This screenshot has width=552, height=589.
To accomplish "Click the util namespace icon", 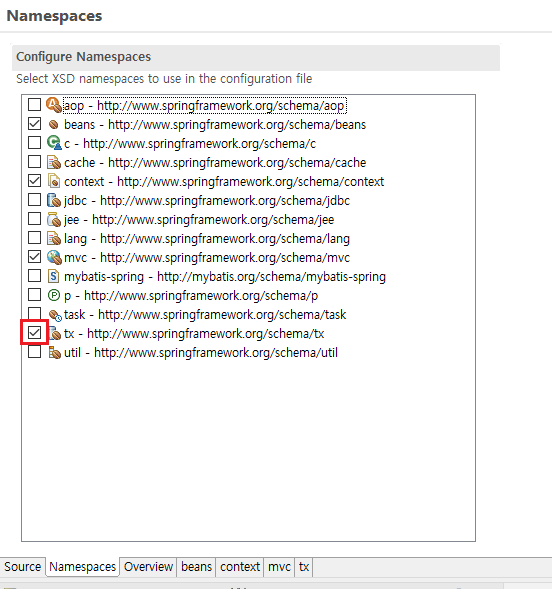I will click(x=54, y=353).
